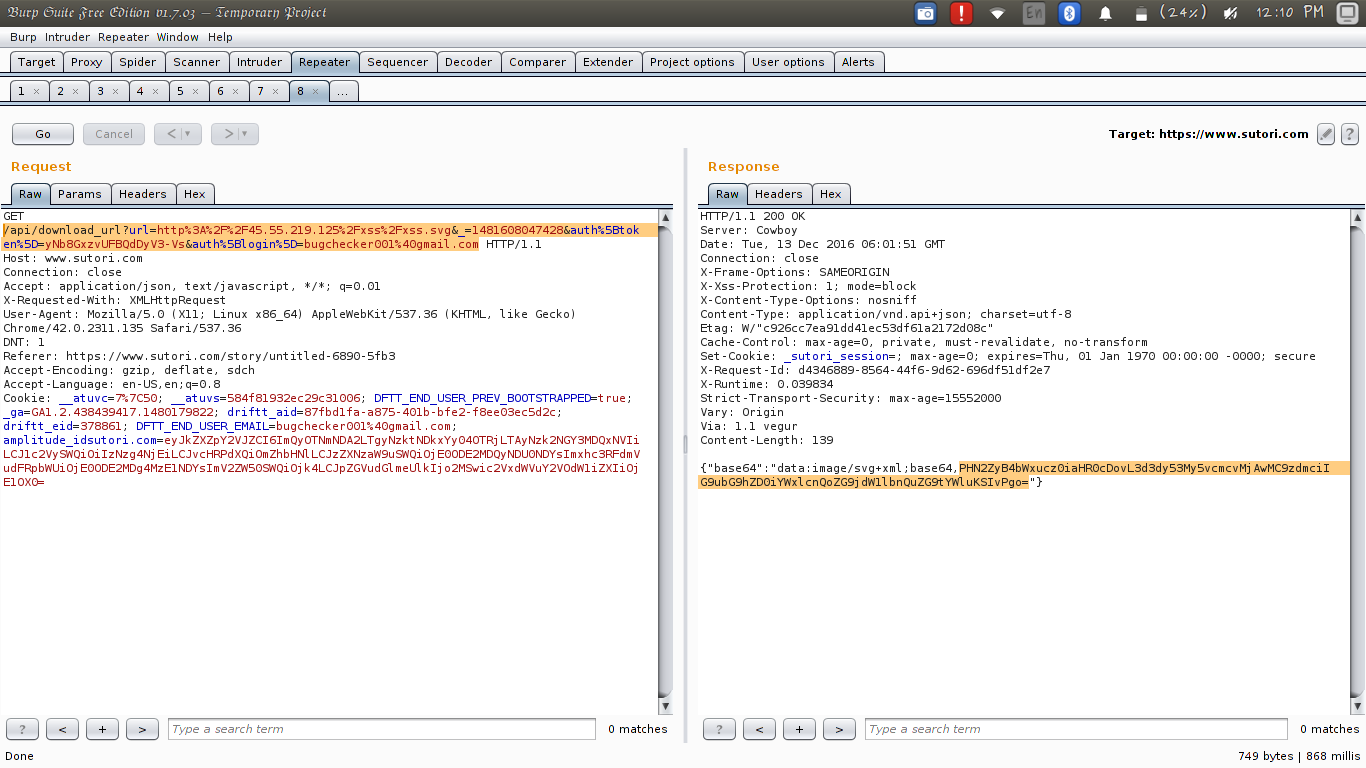Switch to the Extender tab
The height and width of the screenshot is (768, 1366).
608,62
